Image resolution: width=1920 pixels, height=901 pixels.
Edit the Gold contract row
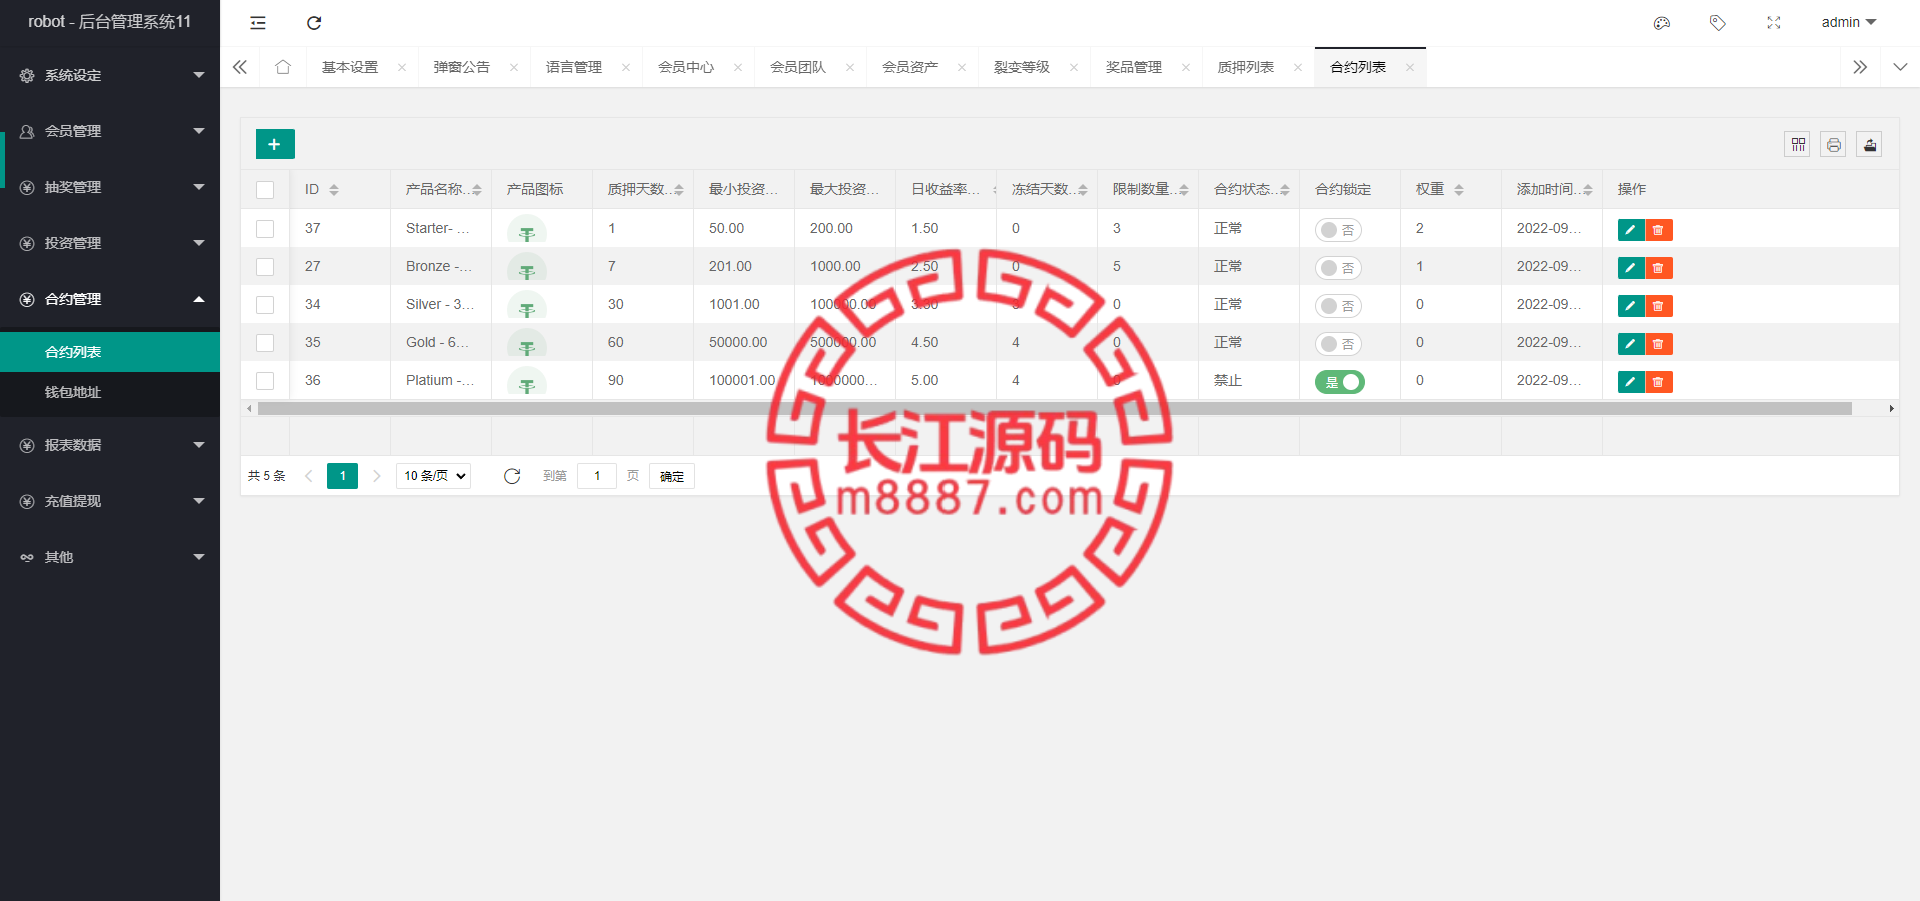point(1631,344)
